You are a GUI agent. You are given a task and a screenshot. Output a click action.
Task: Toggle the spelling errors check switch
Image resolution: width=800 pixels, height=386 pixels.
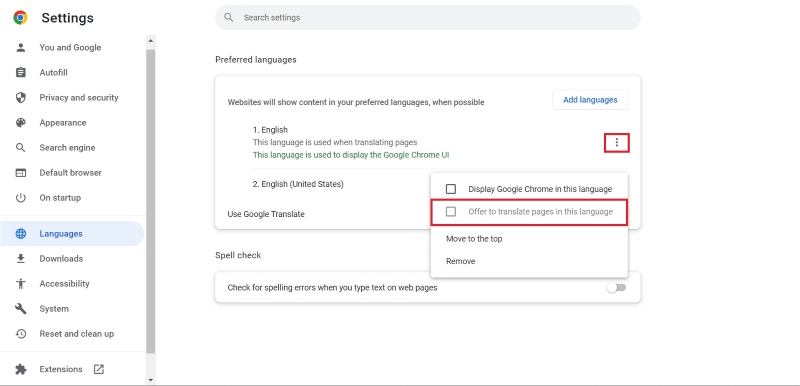(x=616, y=288)
